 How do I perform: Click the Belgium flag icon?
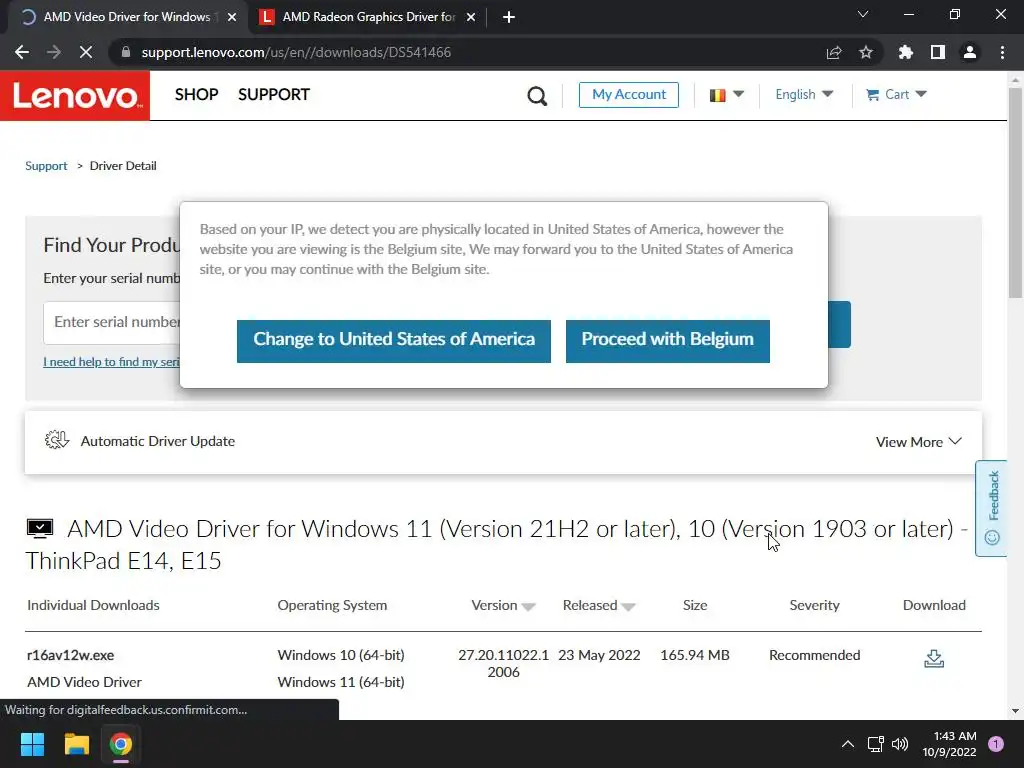[x=718, y=95]
